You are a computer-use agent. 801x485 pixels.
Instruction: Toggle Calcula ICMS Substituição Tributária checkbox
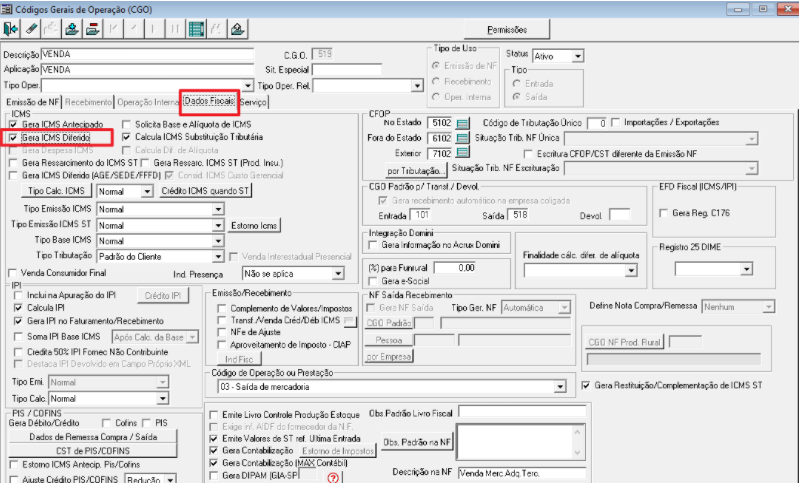coord(126,137)
